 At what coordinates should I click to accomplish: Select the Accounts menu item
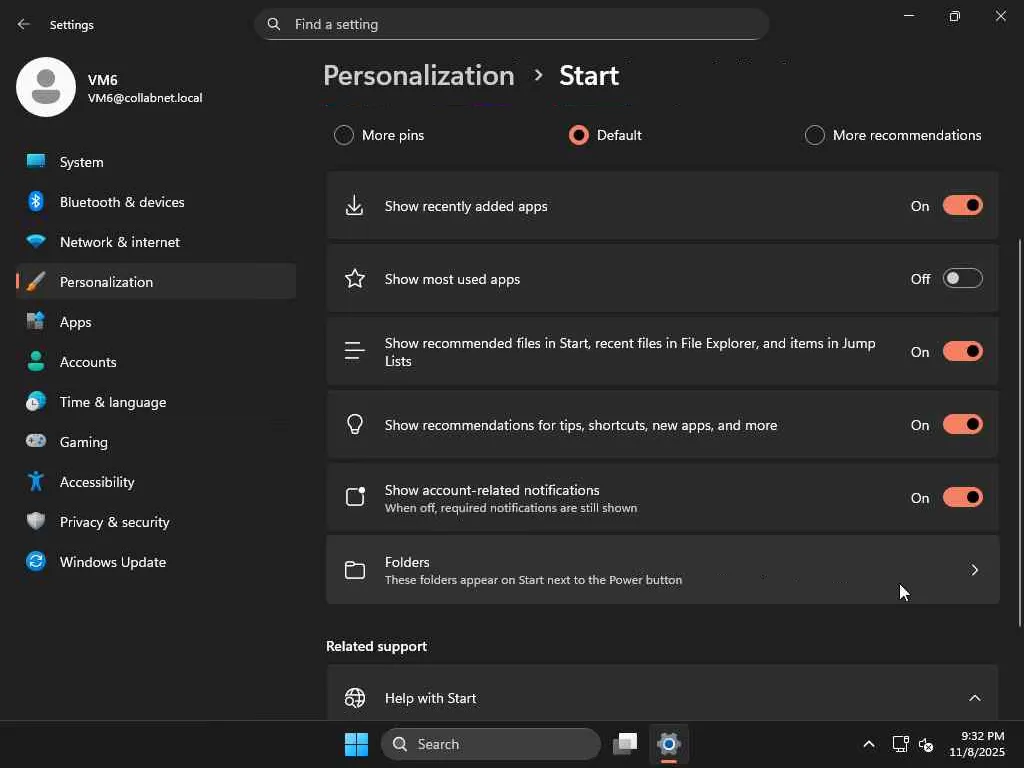(88, 362)
